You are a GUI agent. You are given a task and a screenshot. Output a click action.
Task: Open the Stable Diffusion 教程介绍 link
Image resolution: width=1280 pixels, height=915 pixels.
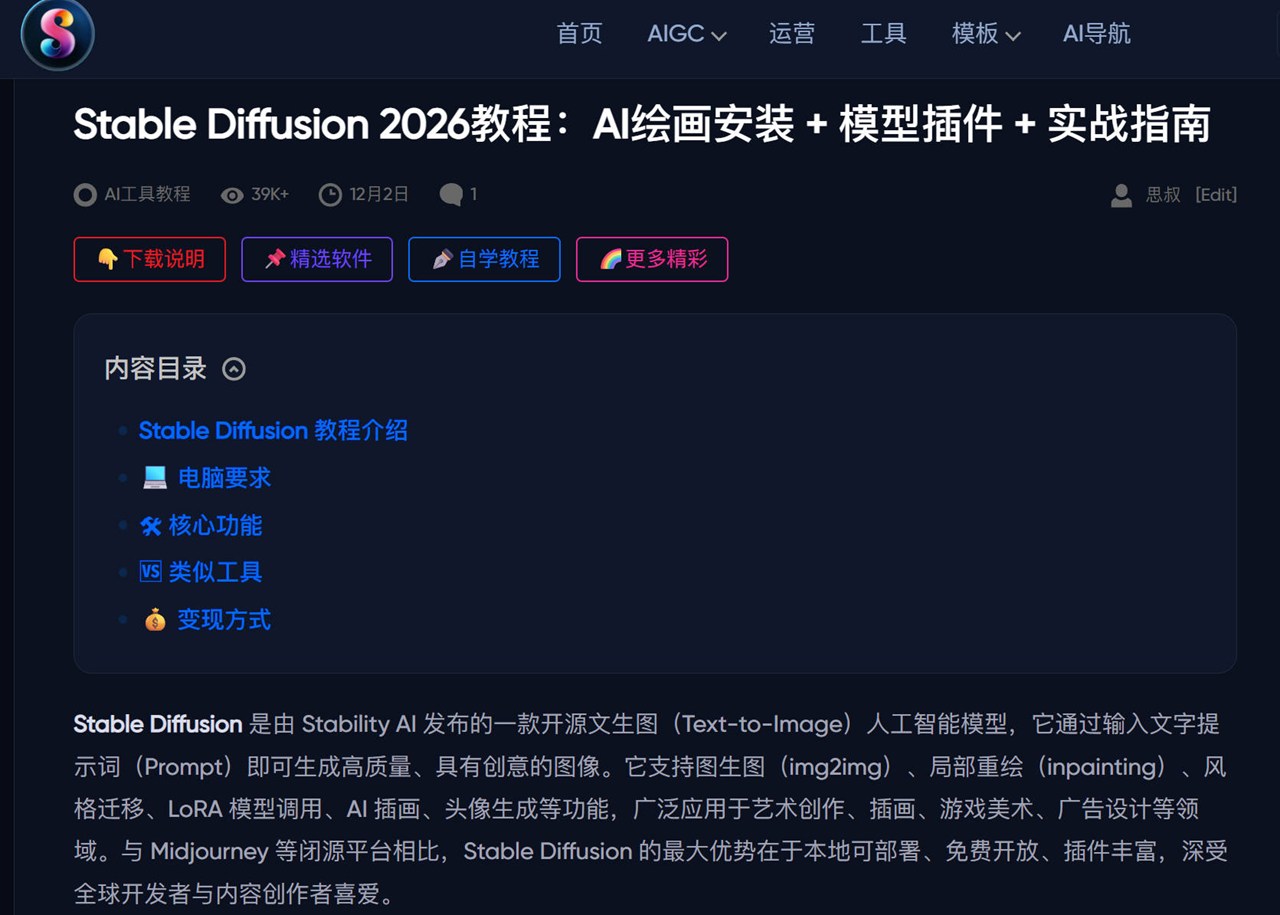(273, 430)
